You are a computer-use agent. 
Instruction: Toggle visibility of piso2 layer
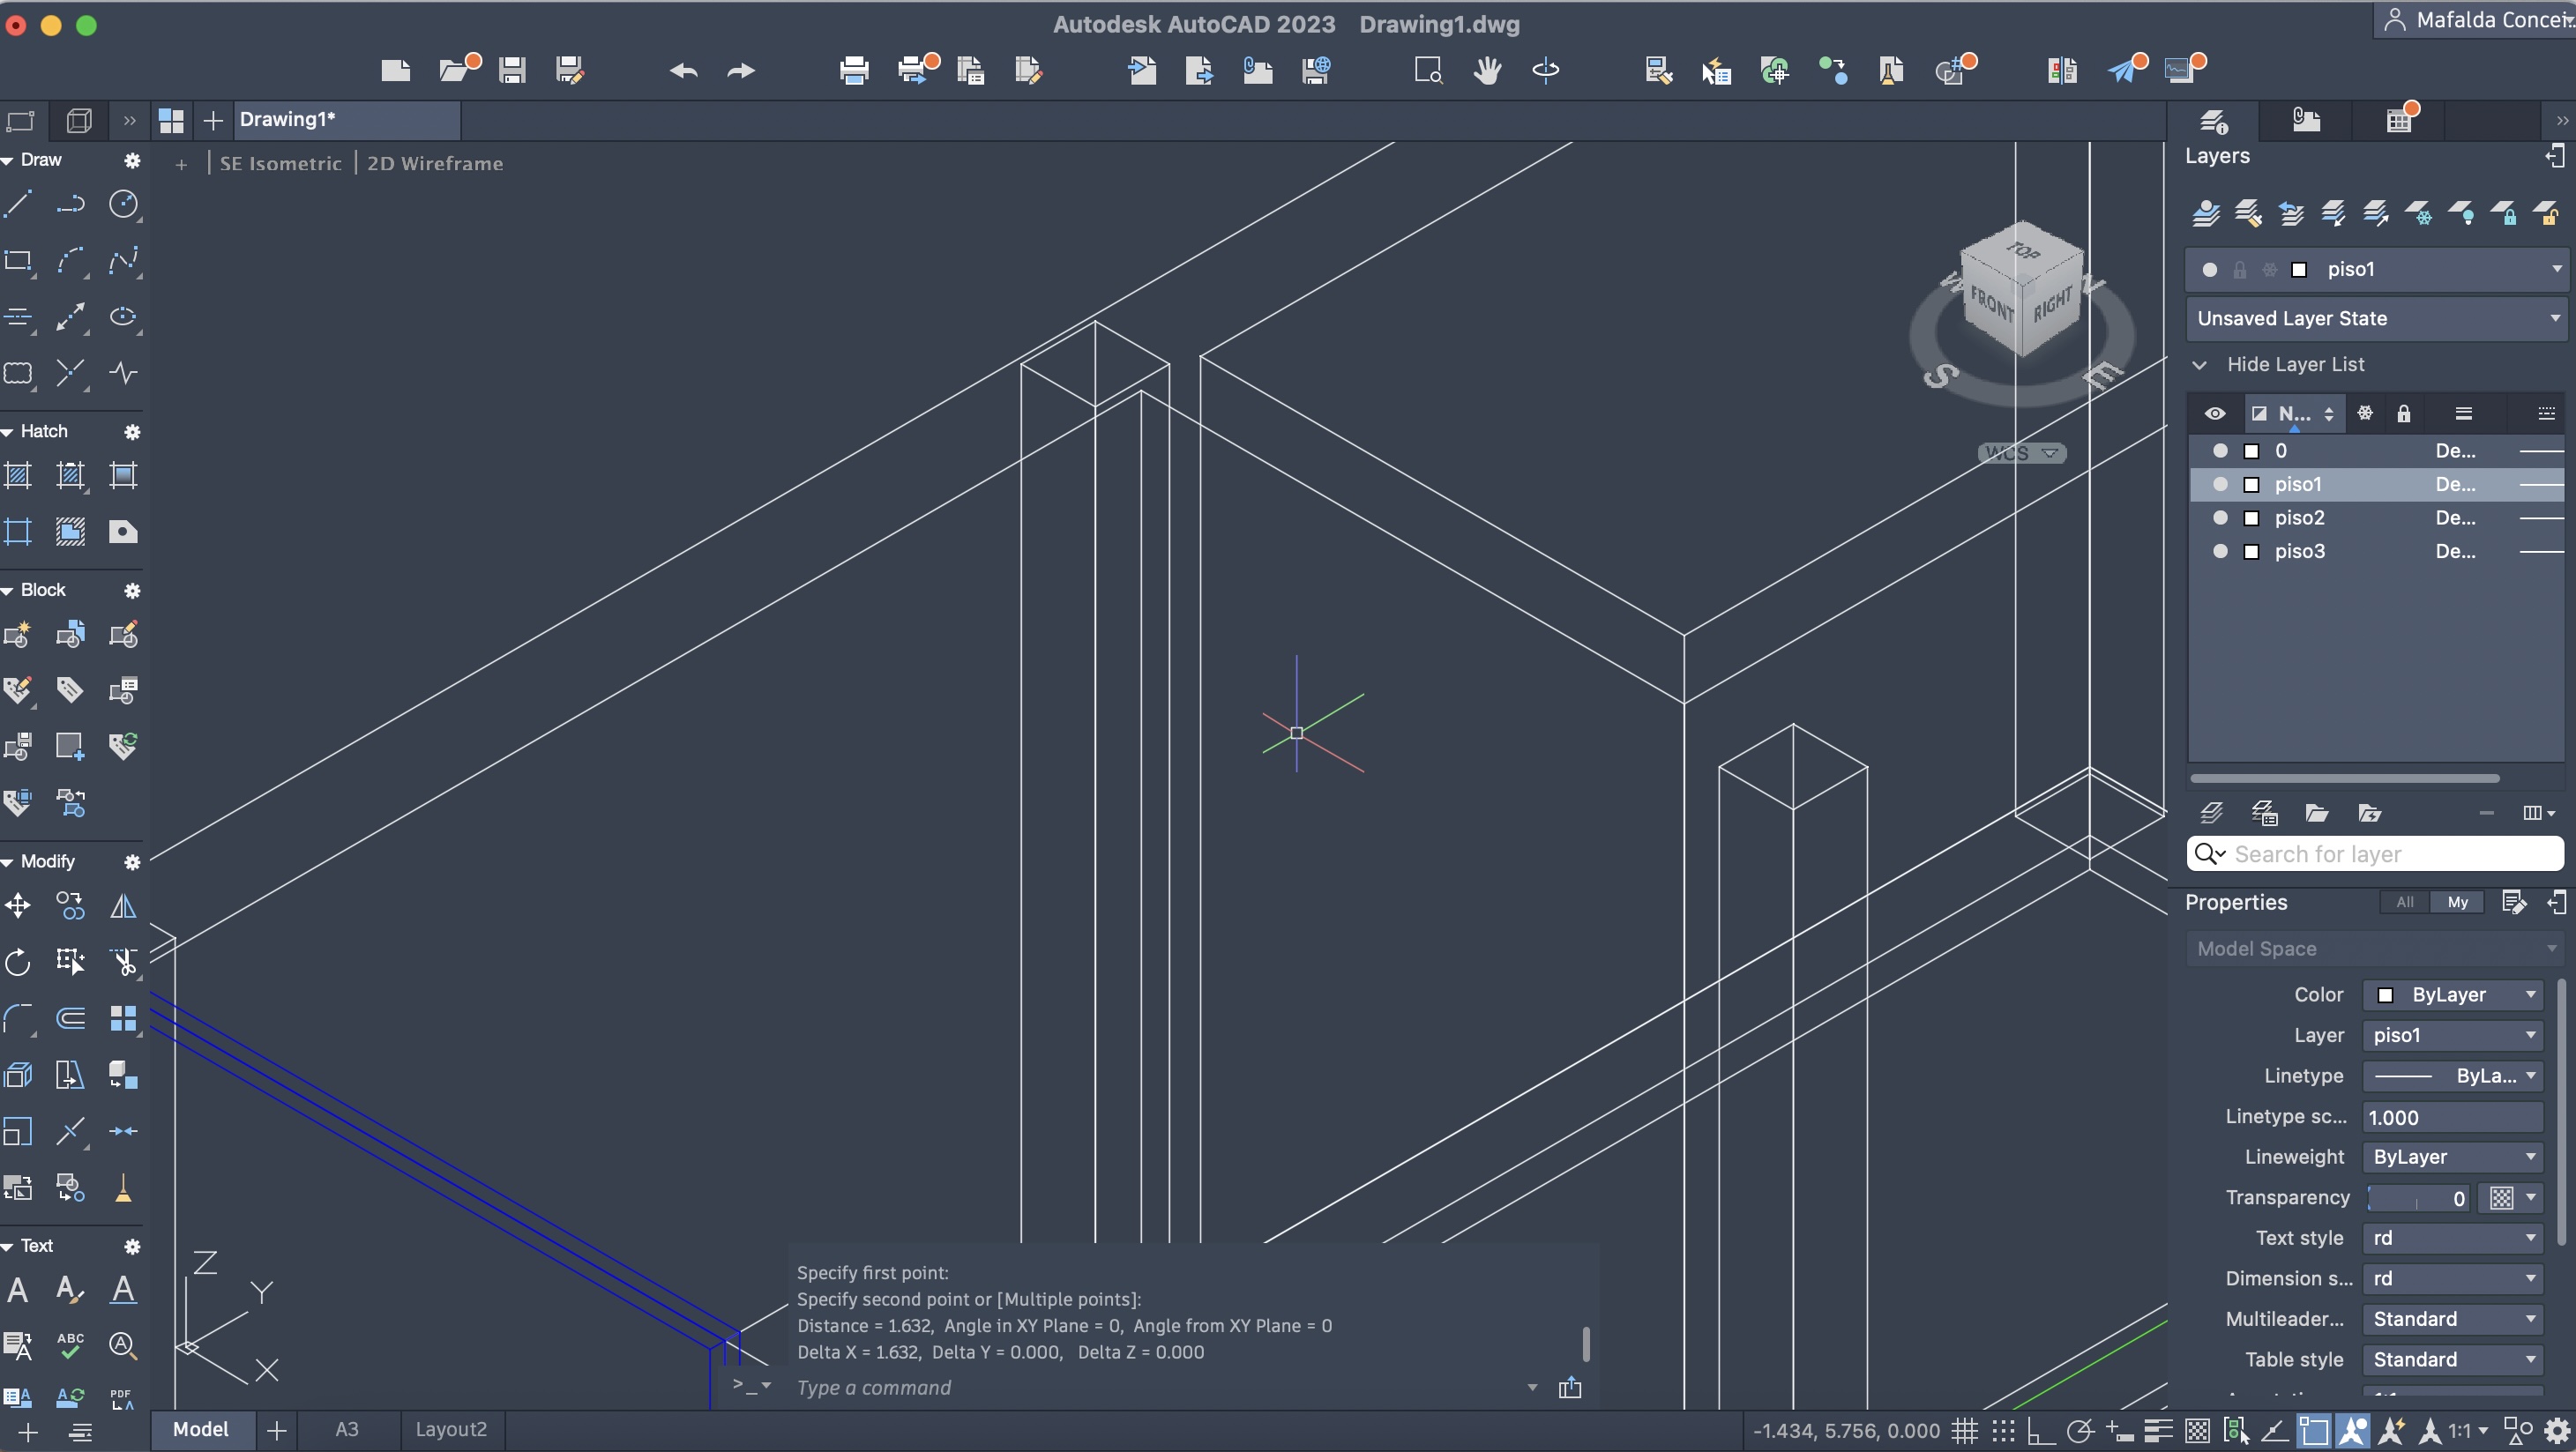(2220, 518)
